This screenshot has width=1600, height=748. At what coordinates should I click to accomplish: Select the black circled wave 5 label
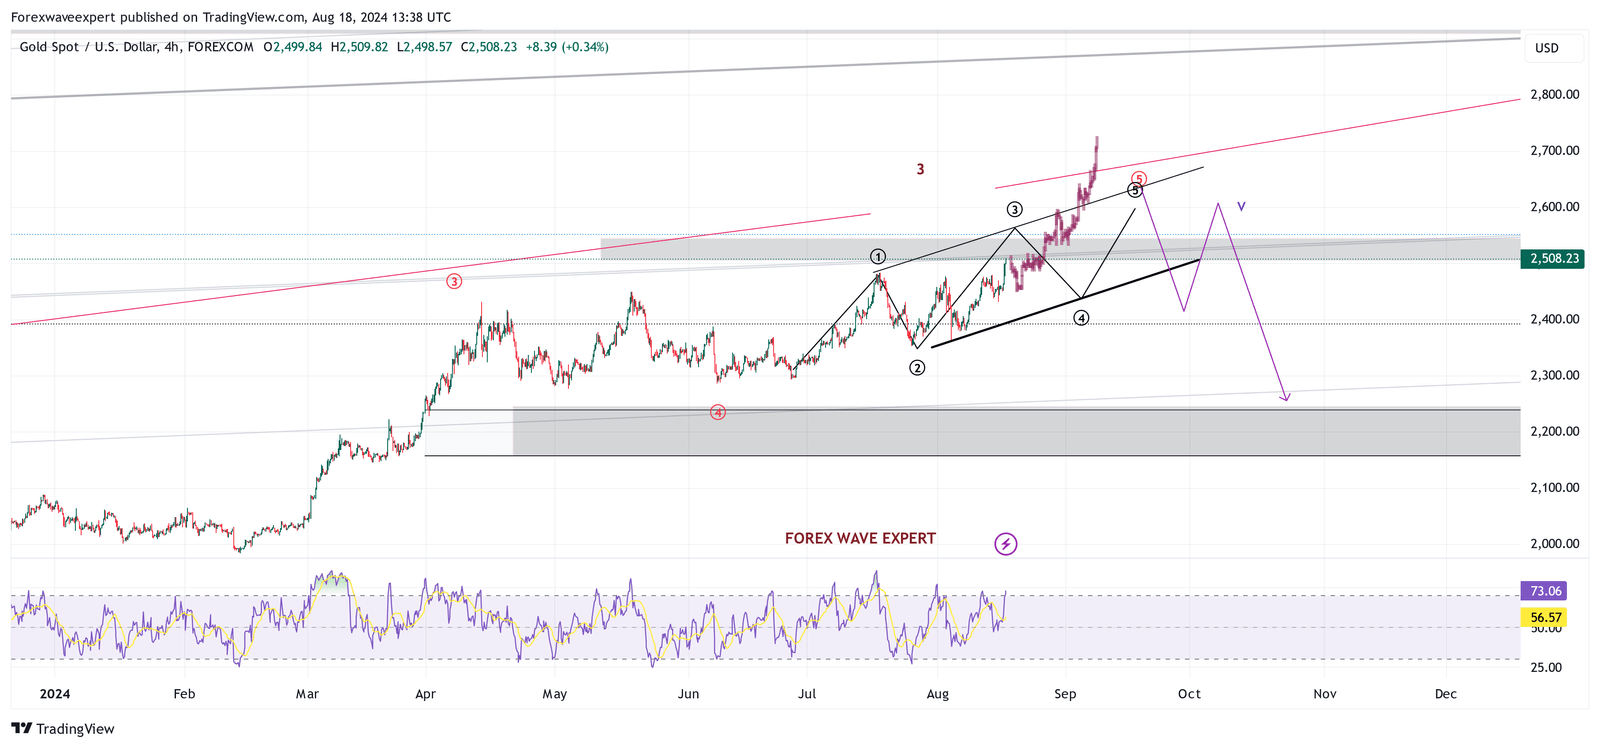(1135, 190)
